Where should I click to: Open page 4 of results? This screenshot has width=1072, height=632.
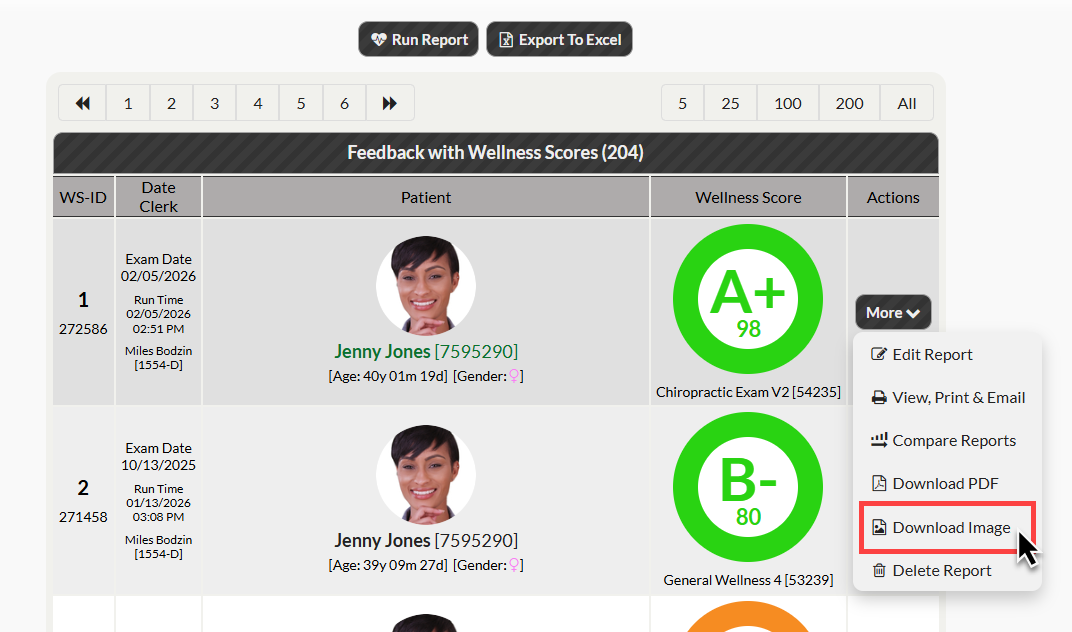pos(258,103)
